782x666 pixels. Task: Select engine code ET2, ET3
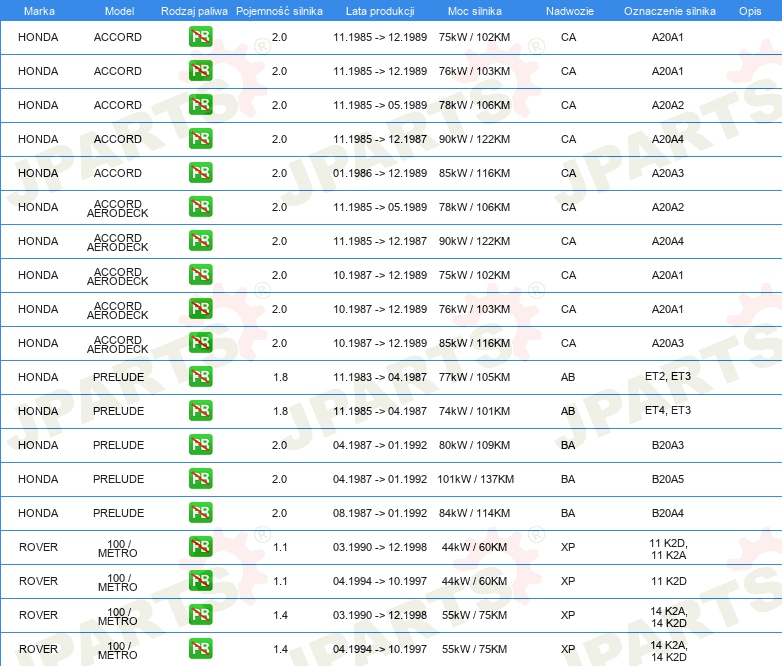pyautogui.click(x=668, y=376)
